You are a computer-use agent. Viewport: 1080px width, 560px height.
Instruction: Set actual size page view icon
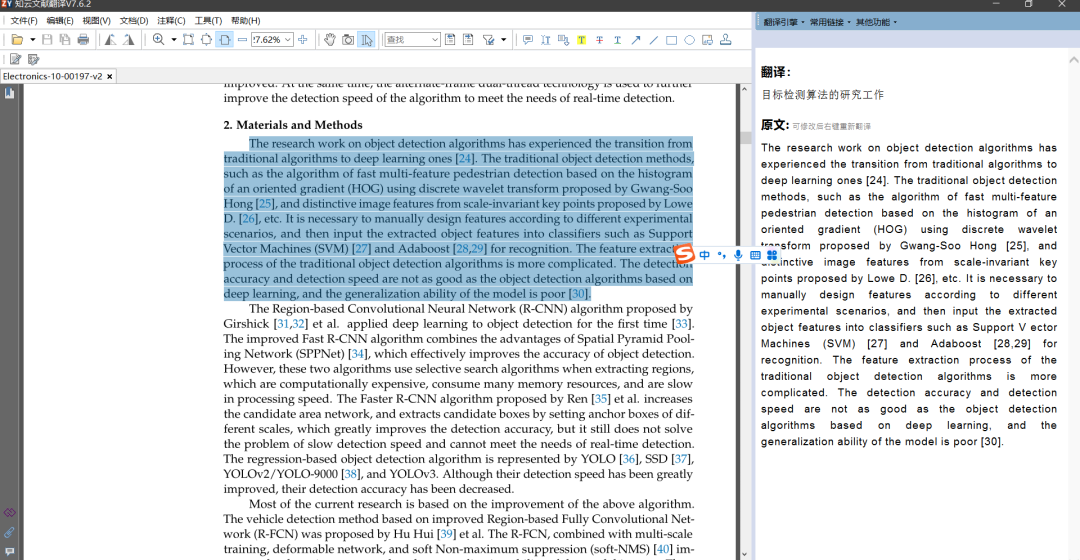[x=188, y=40]
